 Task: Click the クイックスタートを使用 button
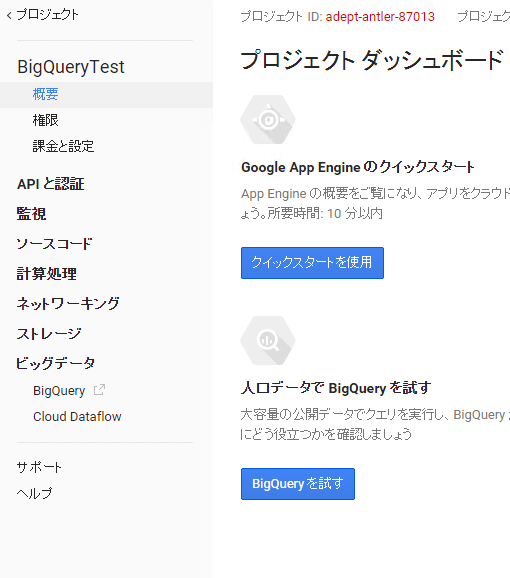(x=312, y=263)
